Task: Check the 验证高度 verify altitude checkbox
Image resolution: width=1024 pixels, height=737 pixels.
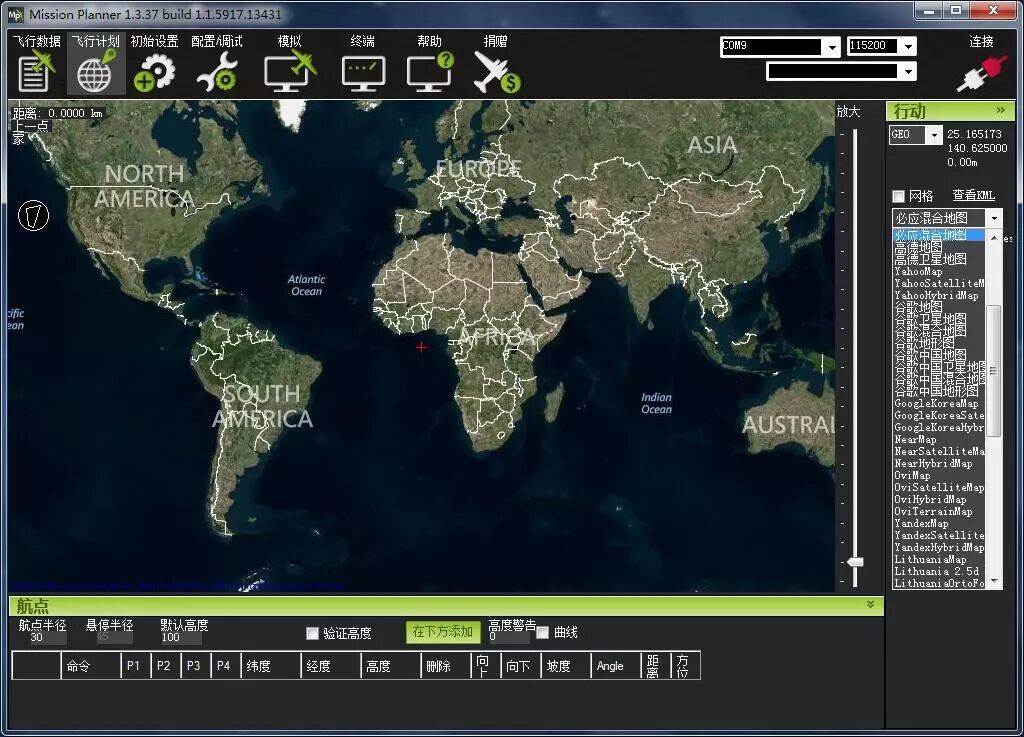Action: [x=313, y=633]
